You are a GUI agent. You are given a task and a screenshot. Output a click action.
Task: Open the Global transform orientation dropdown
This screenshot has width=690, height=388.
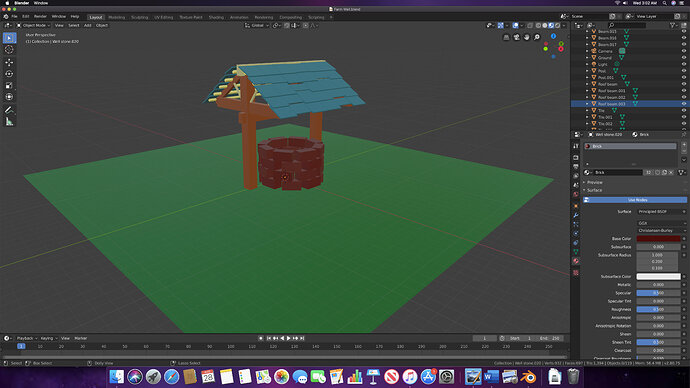257,26
